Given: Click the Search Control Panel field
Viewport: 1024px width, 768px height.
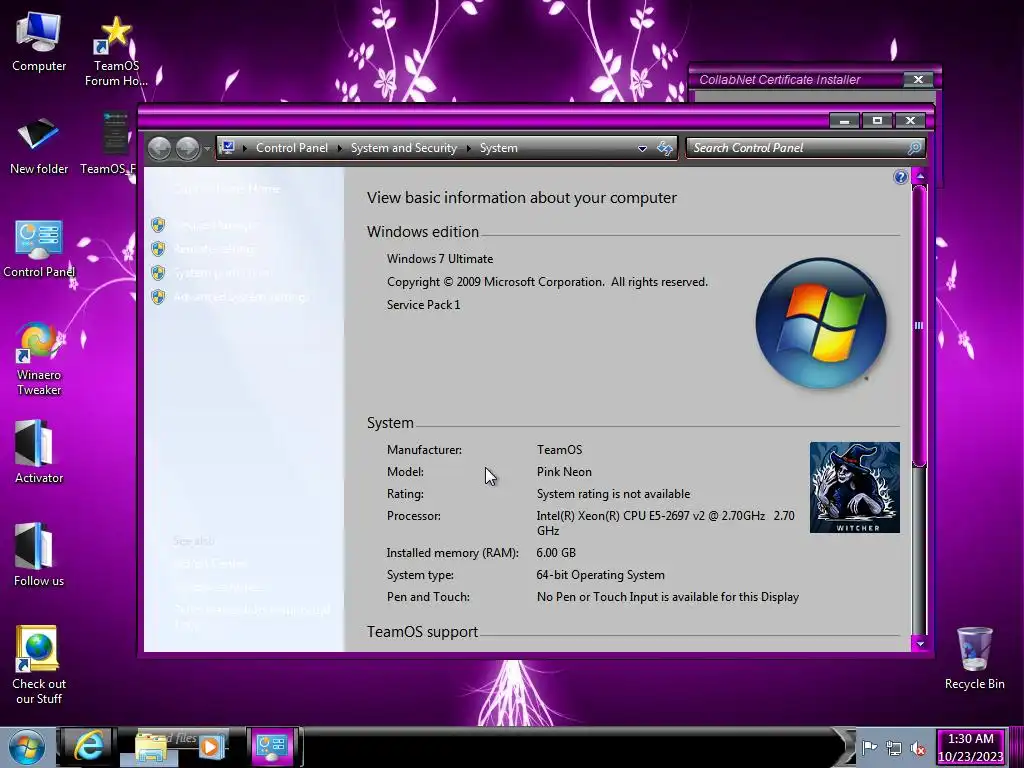Looking at the screenshot, I should point(797,148).
